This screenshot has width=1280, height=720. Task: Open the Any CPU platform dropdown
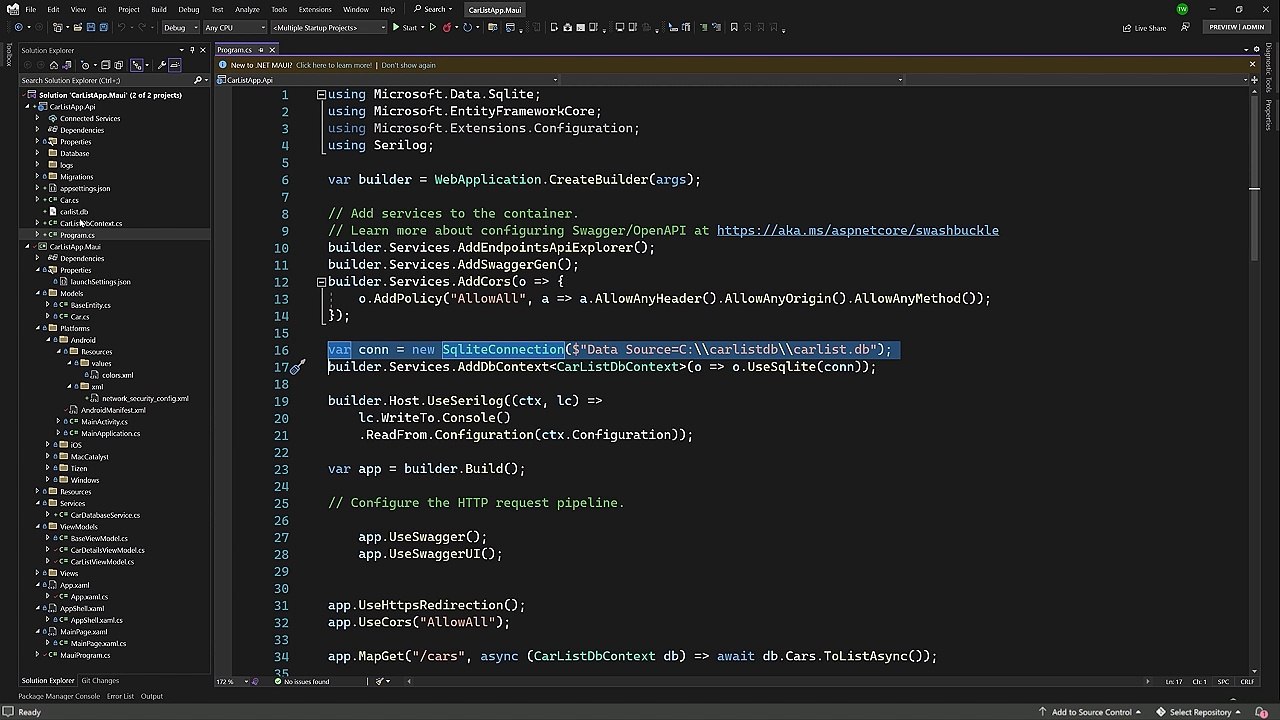click(x=234, y=27)
